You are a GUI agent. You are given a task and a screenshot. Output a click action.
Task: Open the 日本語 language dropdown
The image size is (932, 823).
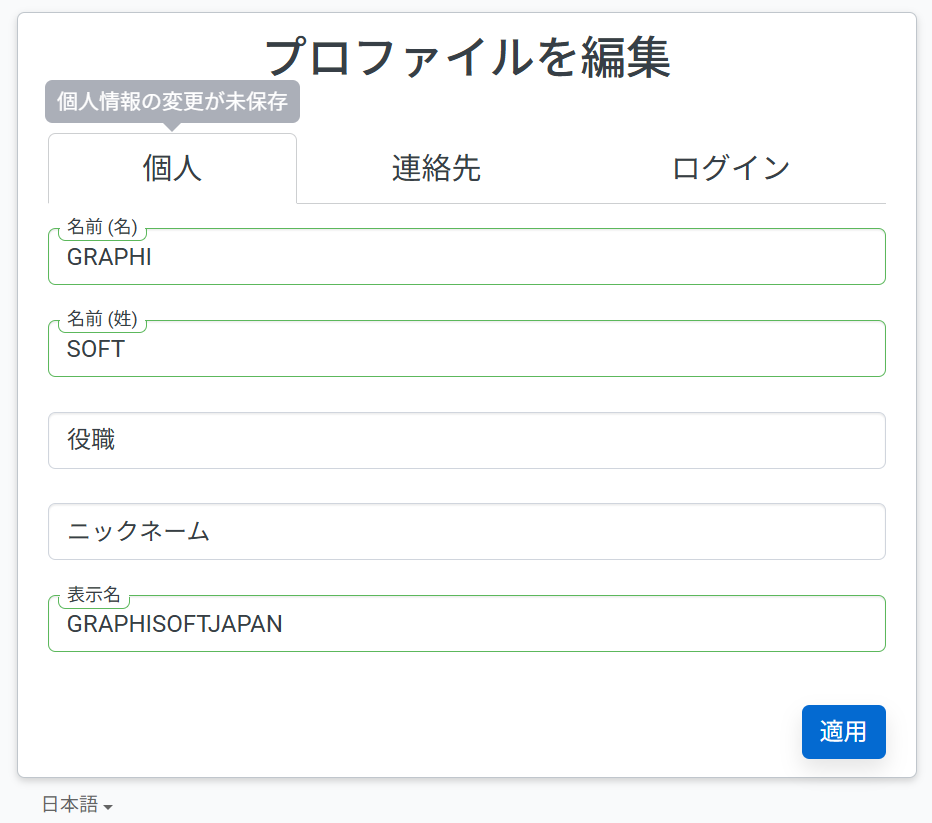[x=77, y=805]
